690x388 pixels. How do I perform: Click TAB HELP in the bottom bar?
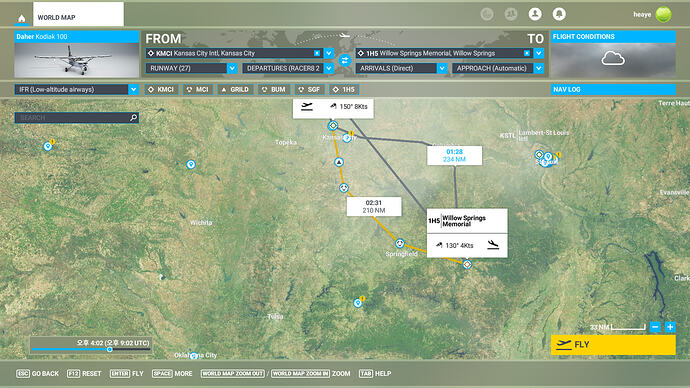pos(375,373)
